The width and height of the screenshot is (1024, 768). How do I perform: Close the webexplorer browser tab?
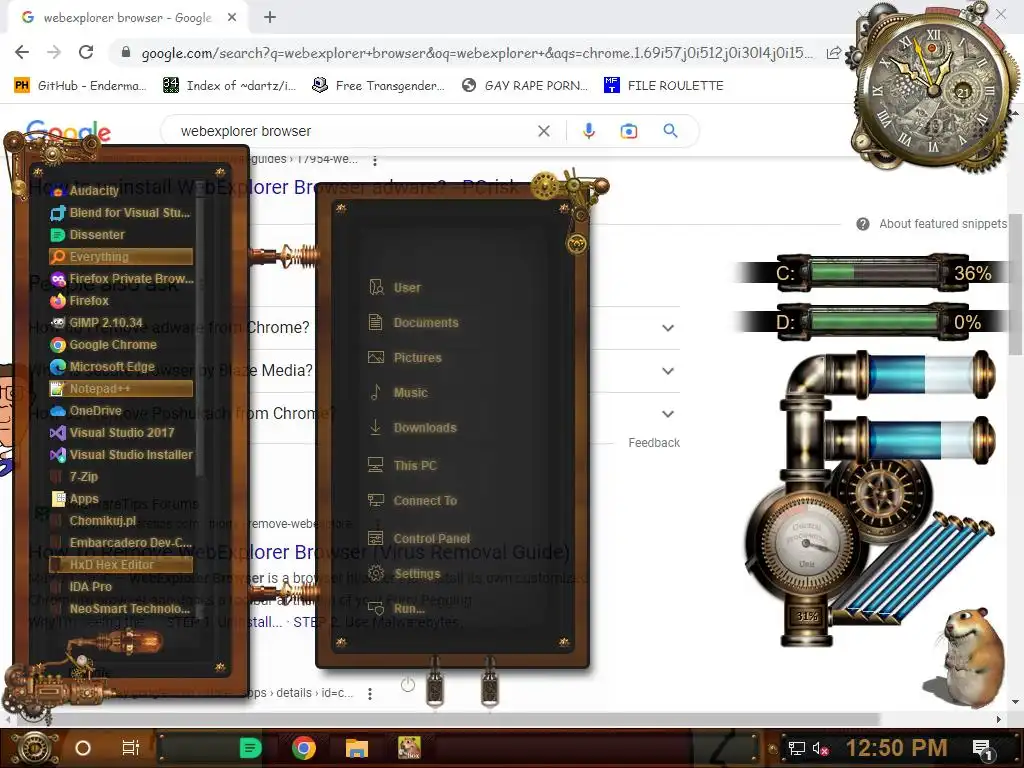[x=232, y=18]
